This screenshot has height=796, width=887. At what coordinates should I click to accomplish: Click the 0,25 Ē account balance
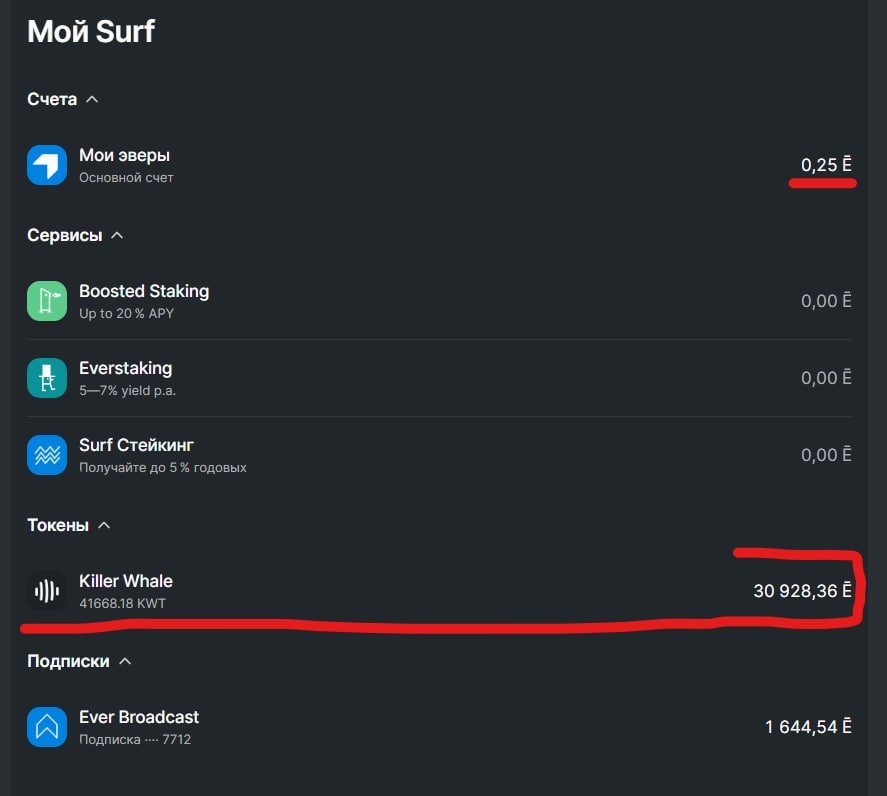coord(826,165)
